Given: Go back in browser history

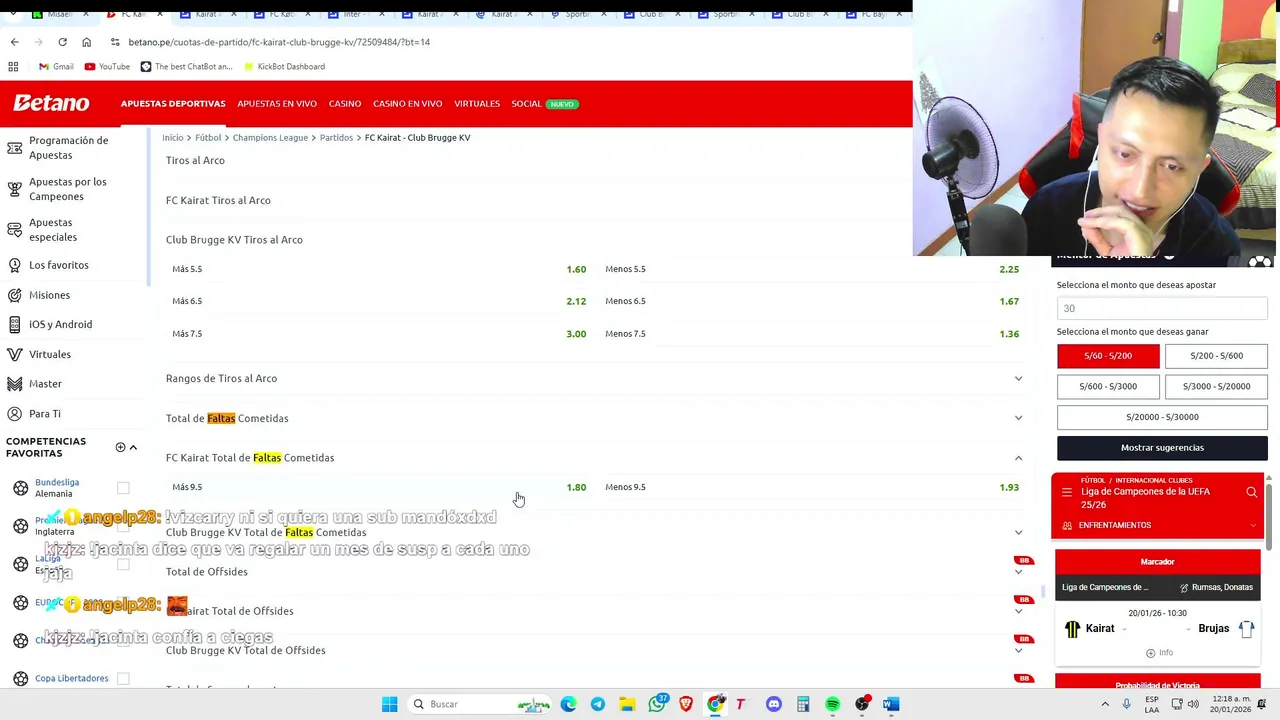Looking at the screenshot, I should point(14,42).
